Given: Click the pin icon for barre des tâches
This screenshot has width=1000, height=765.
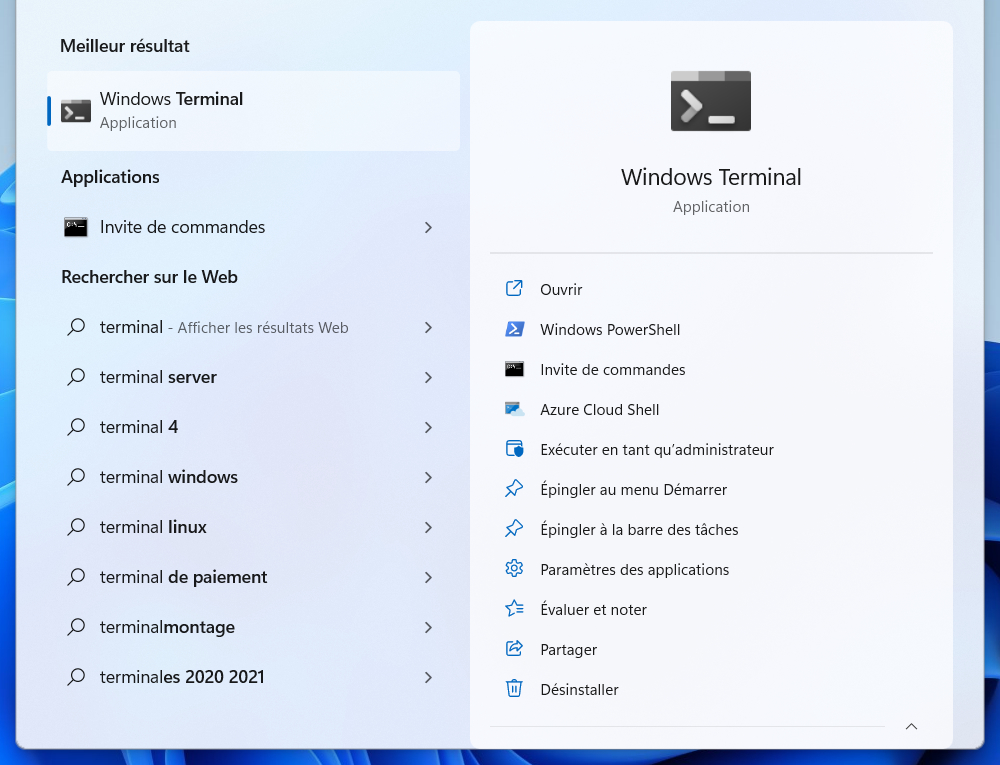Looking at the screenshot, I should click(x=514, y=529).
